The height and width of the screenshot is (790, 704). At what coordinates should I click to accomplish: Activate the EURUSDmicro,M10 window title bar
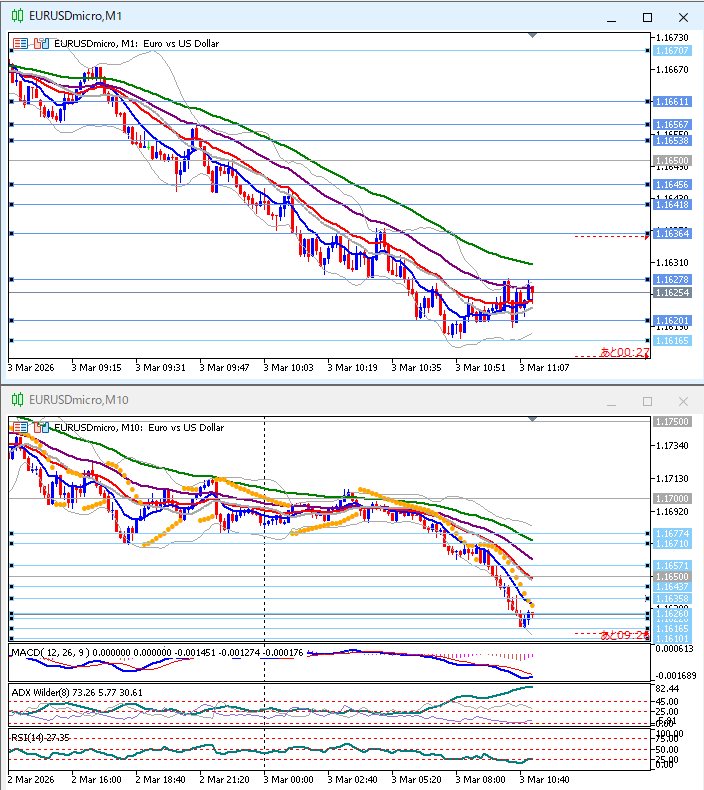pyautogui.click(x=300, y=400)
